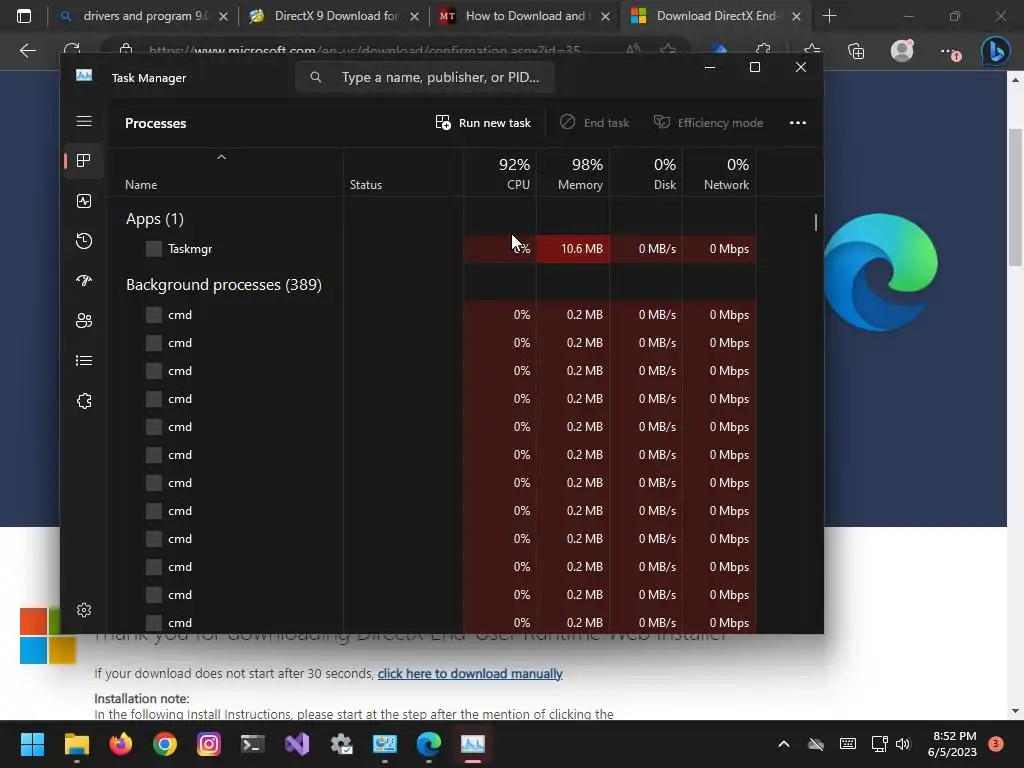
Task: Collapse the columns sort chevron above Name
Action: (221, 157)
